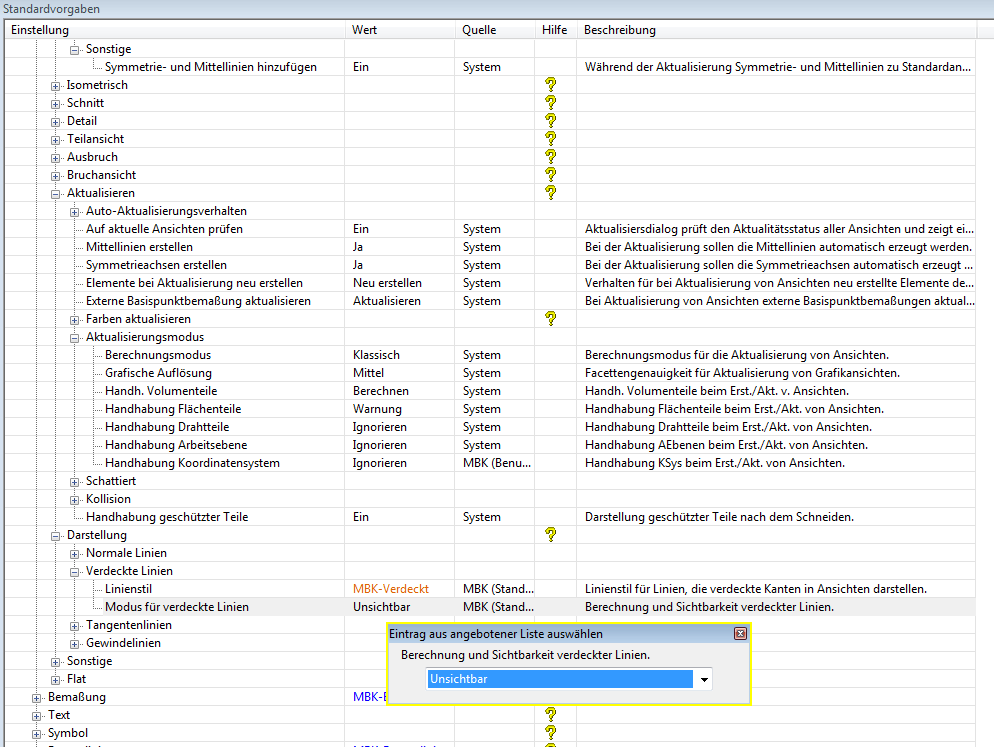This screenshot has height=747, width=994.
Task: Click the 'Klassisch' value of Berechnungsmodus
Action: (376, 355)
